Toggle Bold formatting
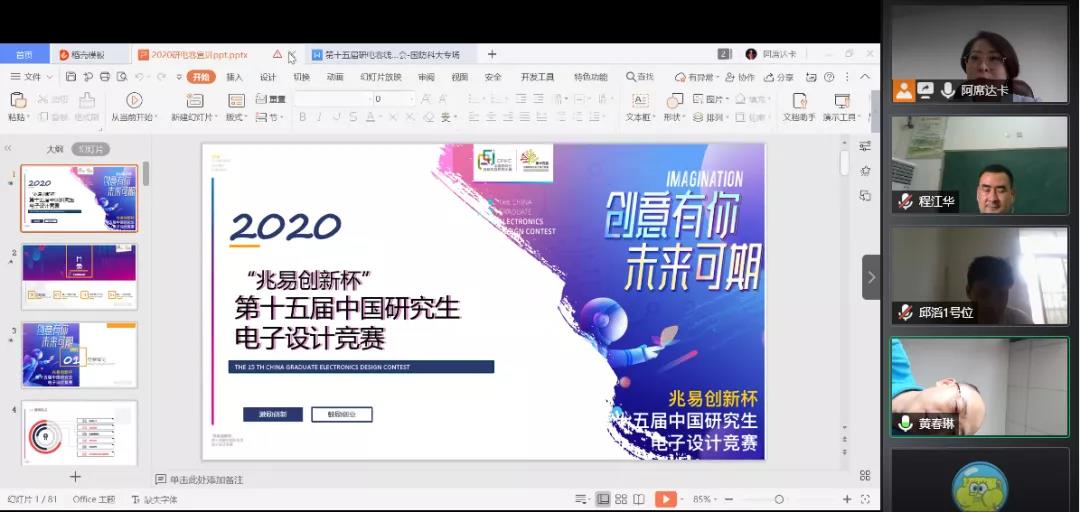 click(302, 118)
